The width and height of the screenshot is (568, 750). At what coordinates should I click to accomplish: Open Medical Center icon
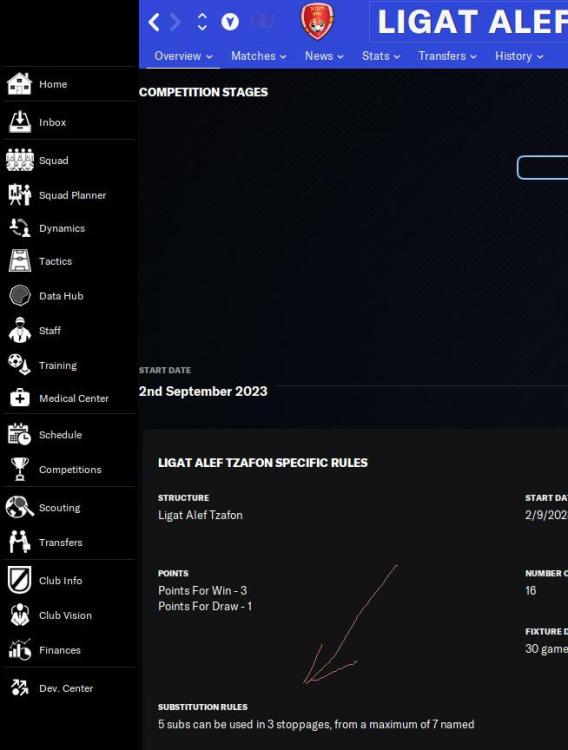coord(20,398)
